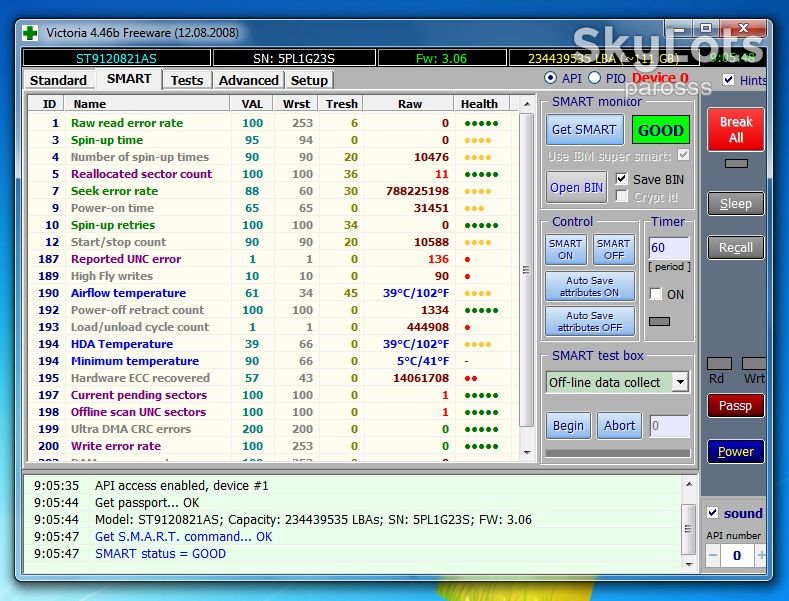Click Auto Save attributes ON button
Image resolution: width=789 pixels, height=601 pixels.
(x=590, y=286)
